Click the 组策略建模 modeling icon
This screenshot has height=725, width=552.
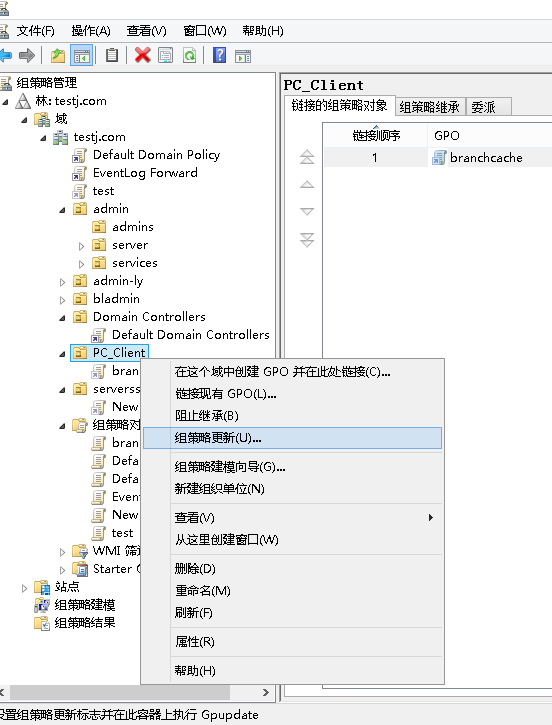(x=42, y=605)
